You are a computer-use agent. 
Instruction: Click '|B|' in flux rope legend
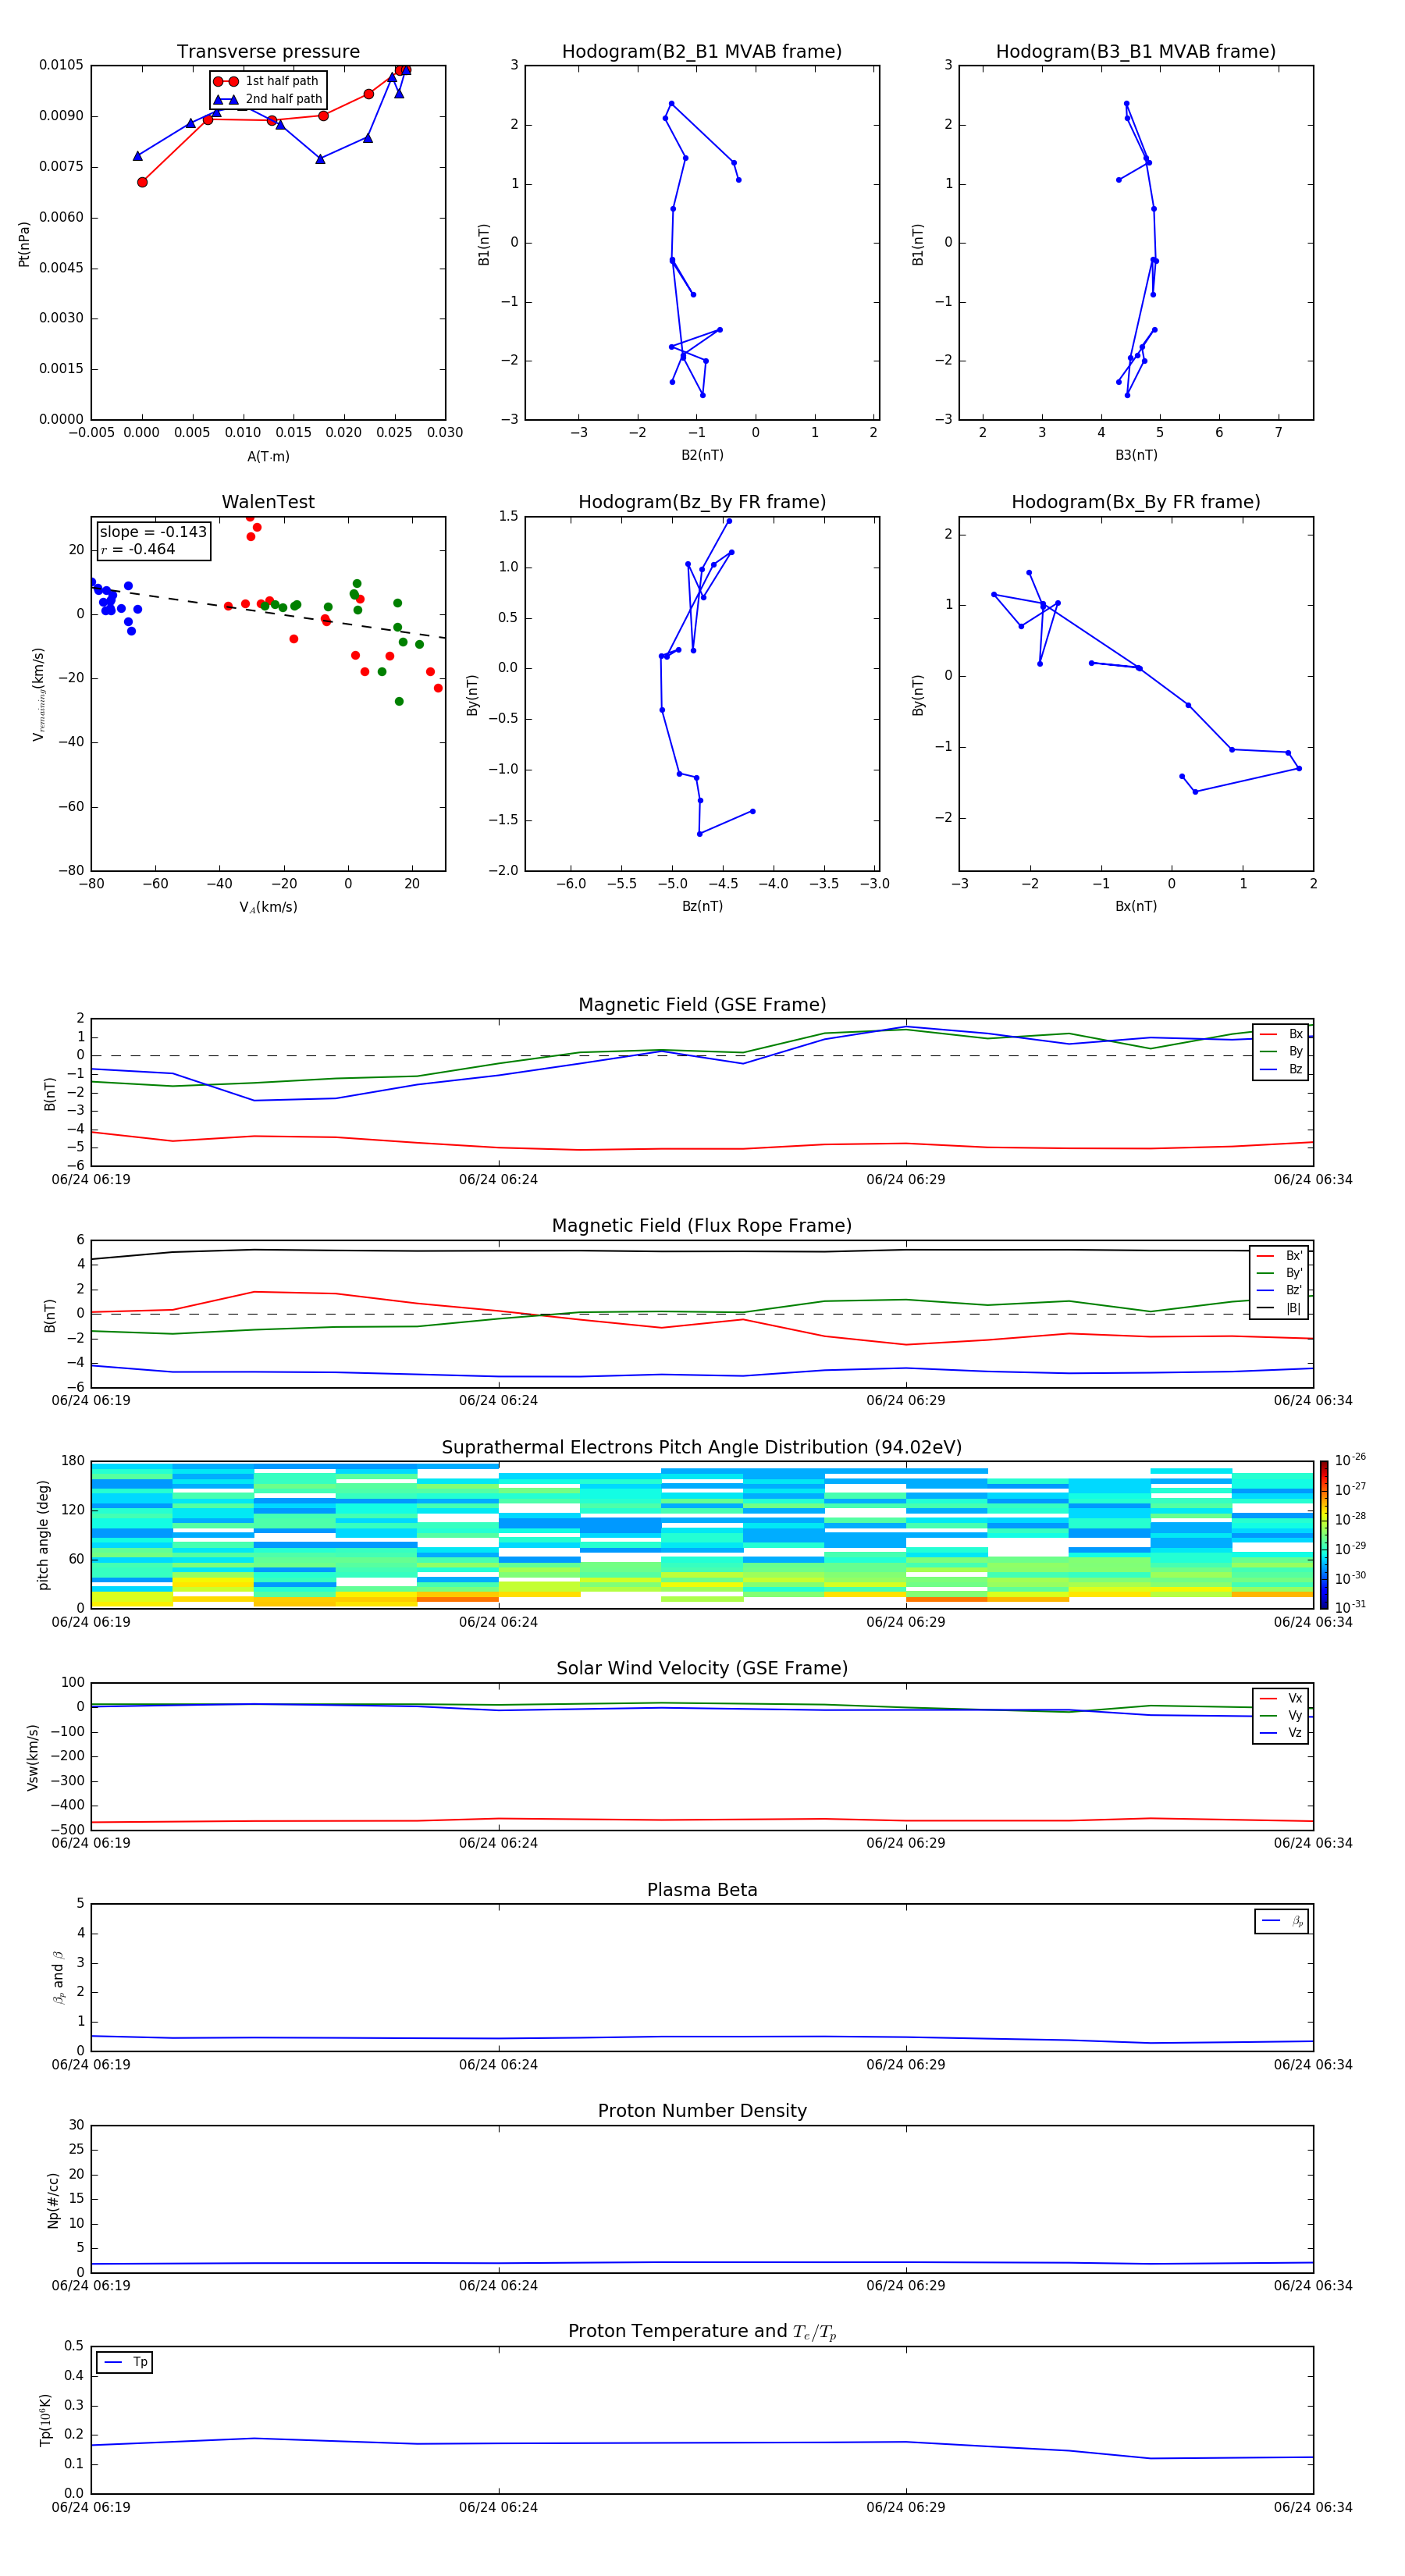coord(1293,1308)
